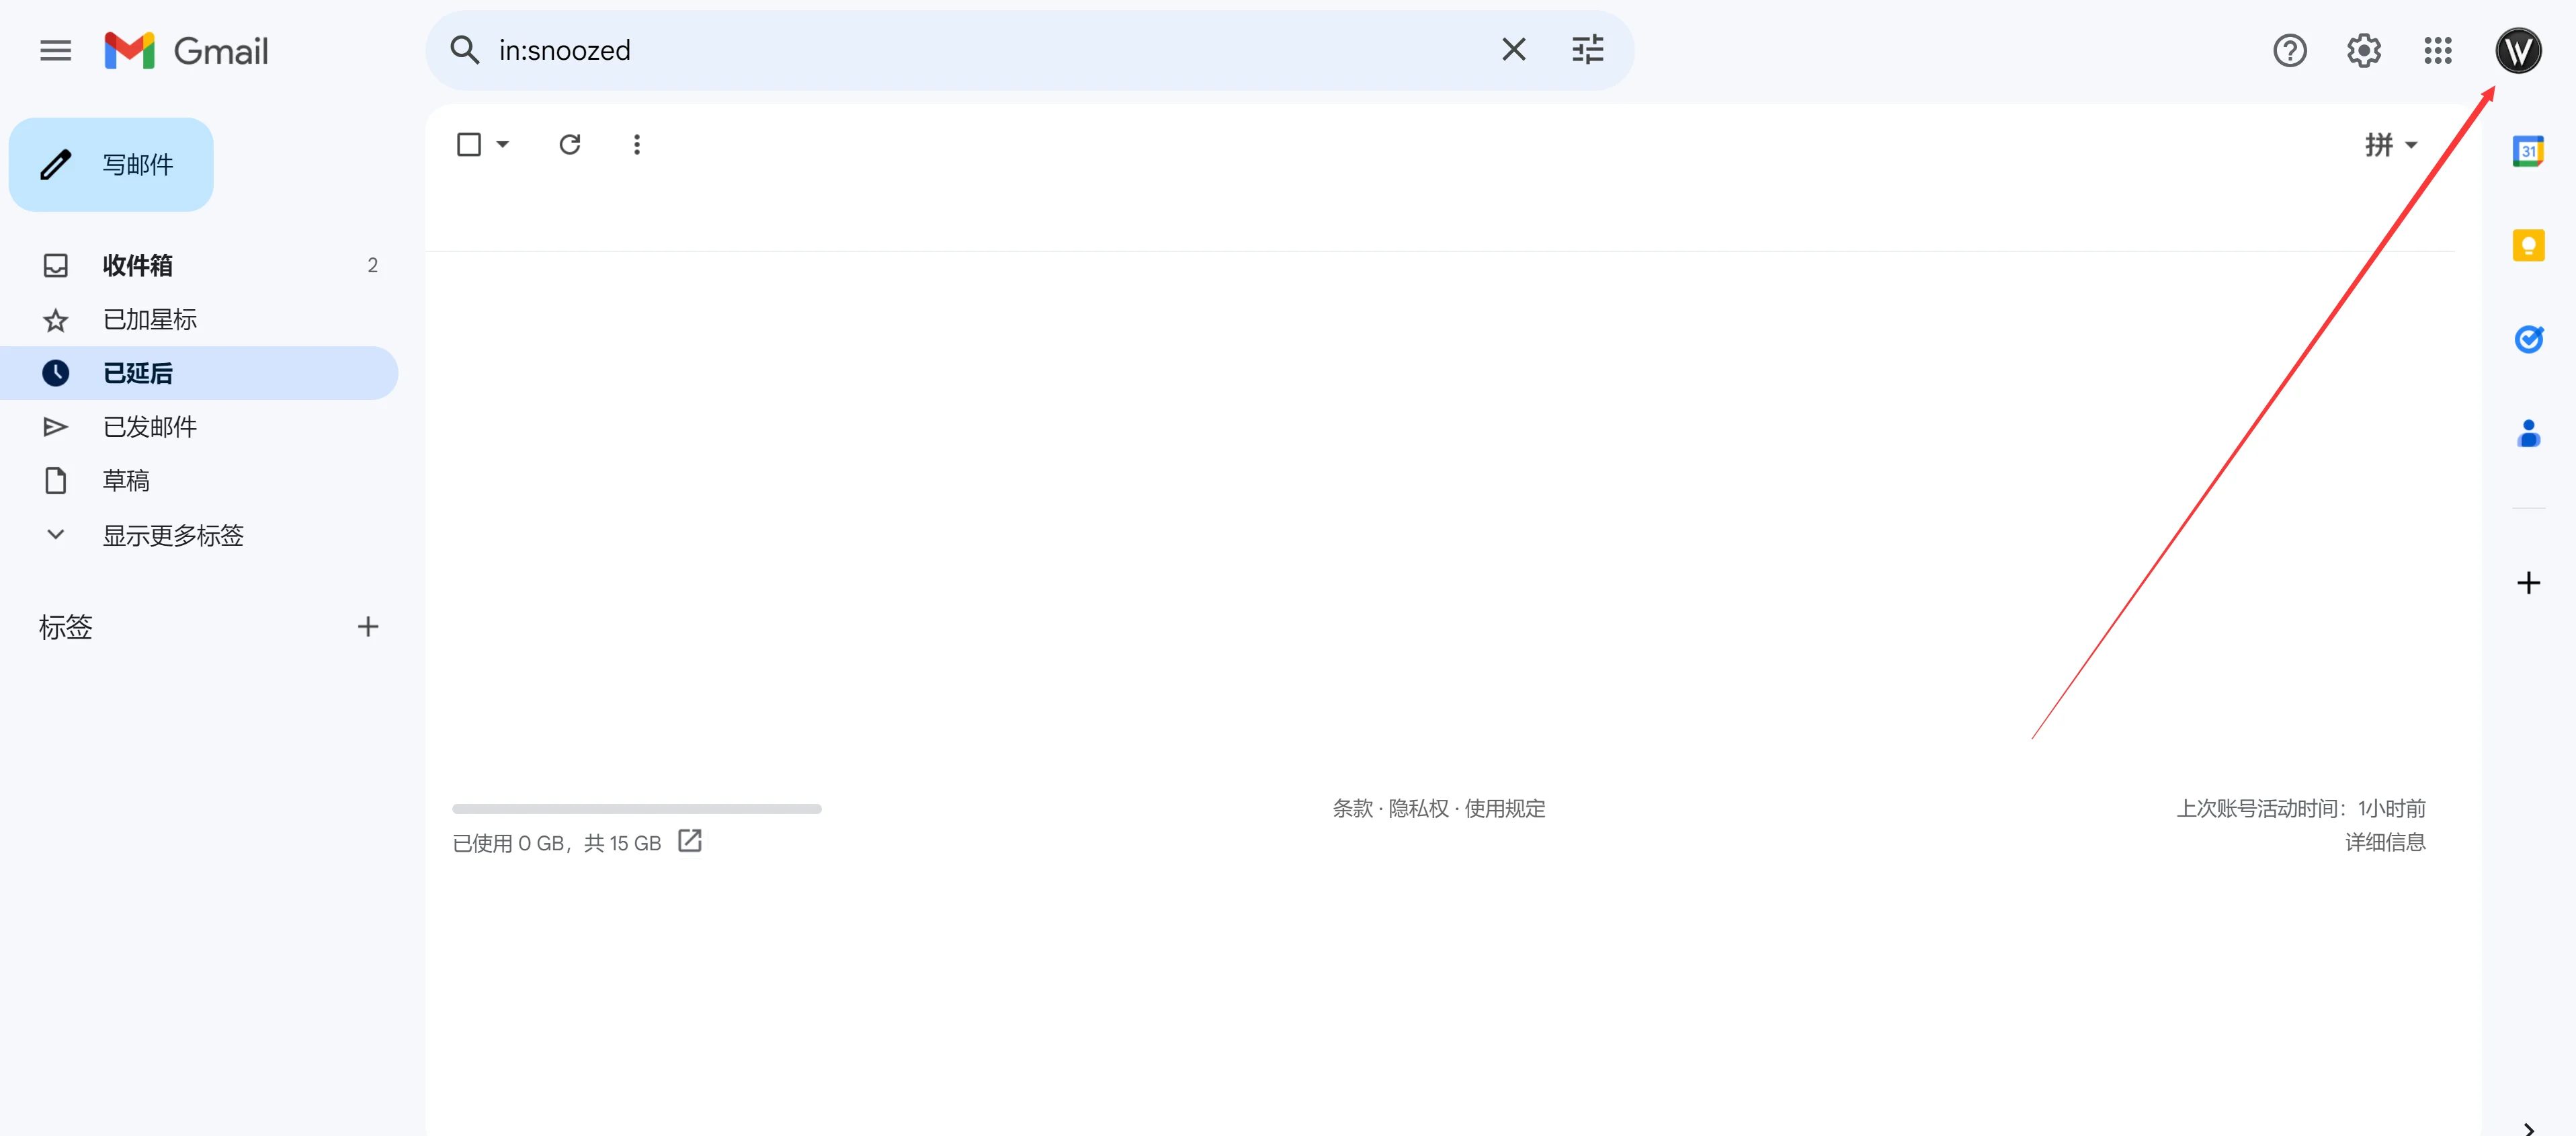Open Google Calendar side panel icon

pyautogui.click(x=2528, y=151)
